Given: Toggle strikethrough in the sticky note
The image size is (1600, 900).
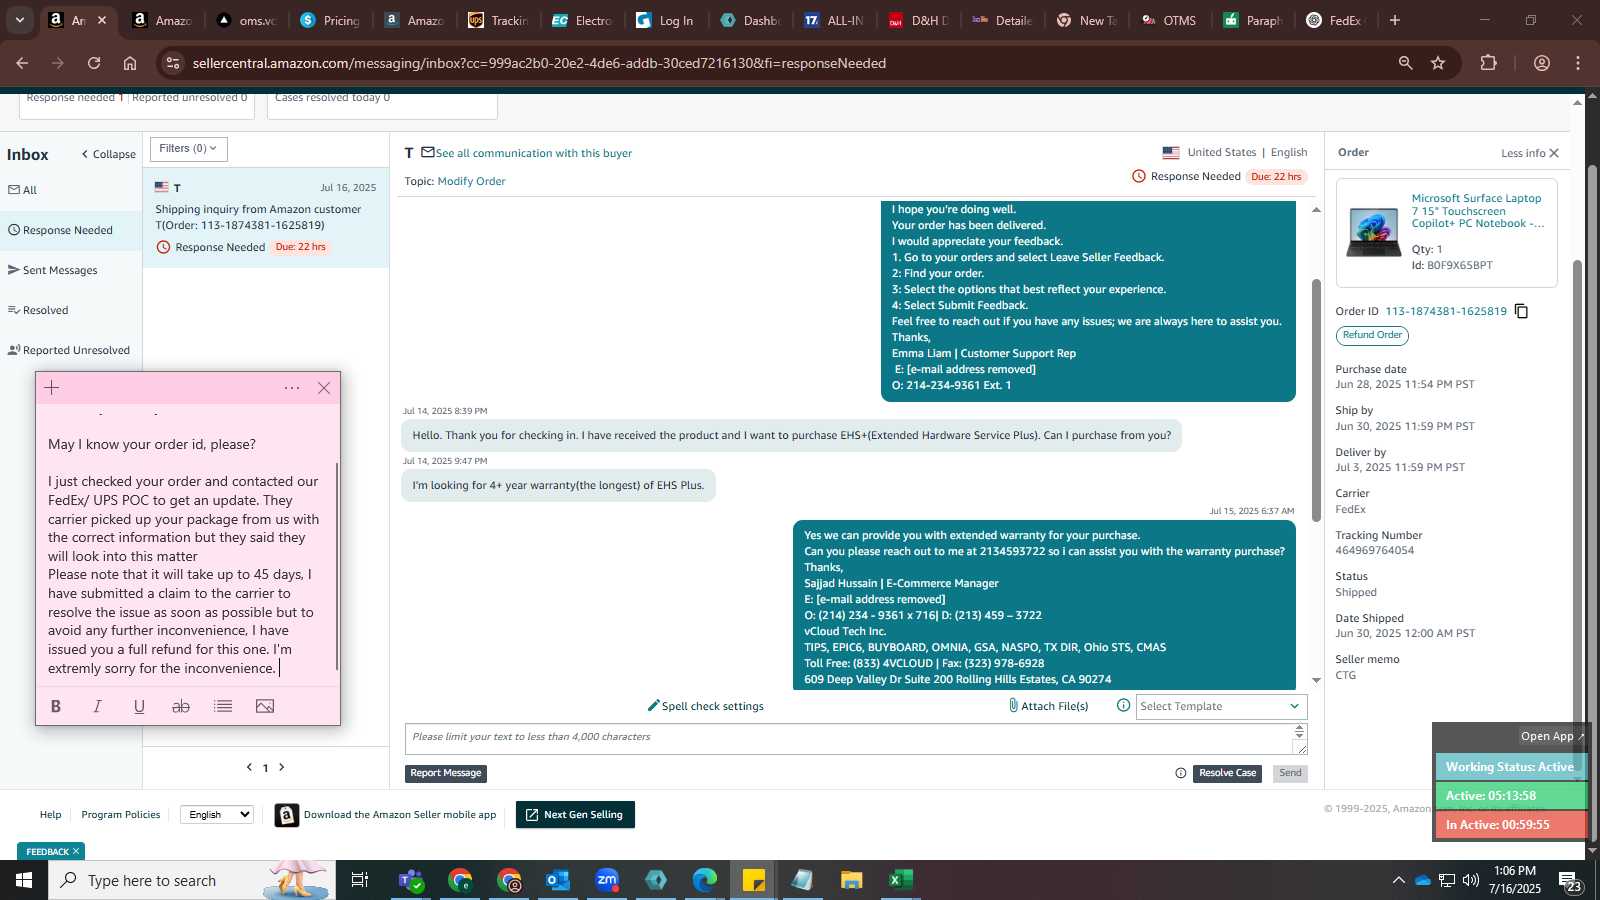Looking at the screenshot, I should coord(181,706).
